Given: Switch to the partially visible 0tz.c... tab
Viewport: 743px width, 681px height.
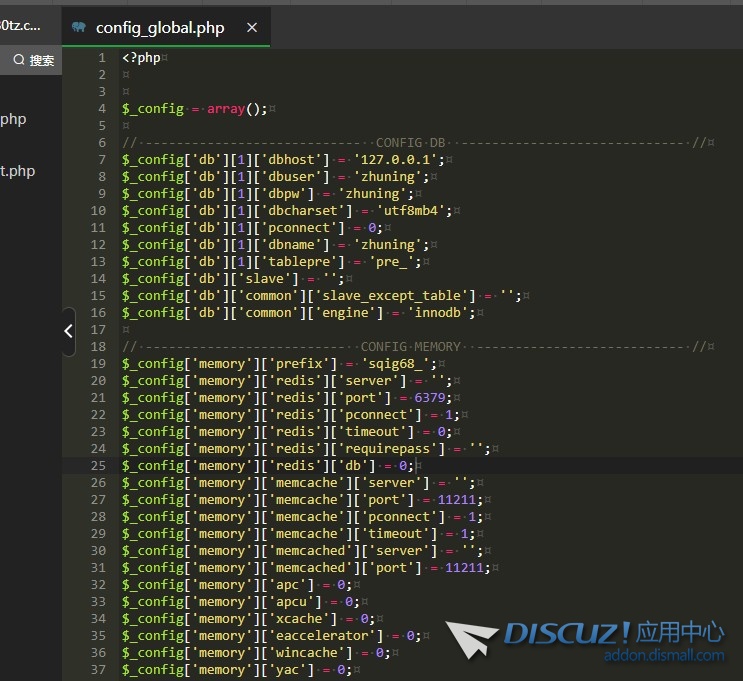Looking at the screenshot, I should pos(20,26).
